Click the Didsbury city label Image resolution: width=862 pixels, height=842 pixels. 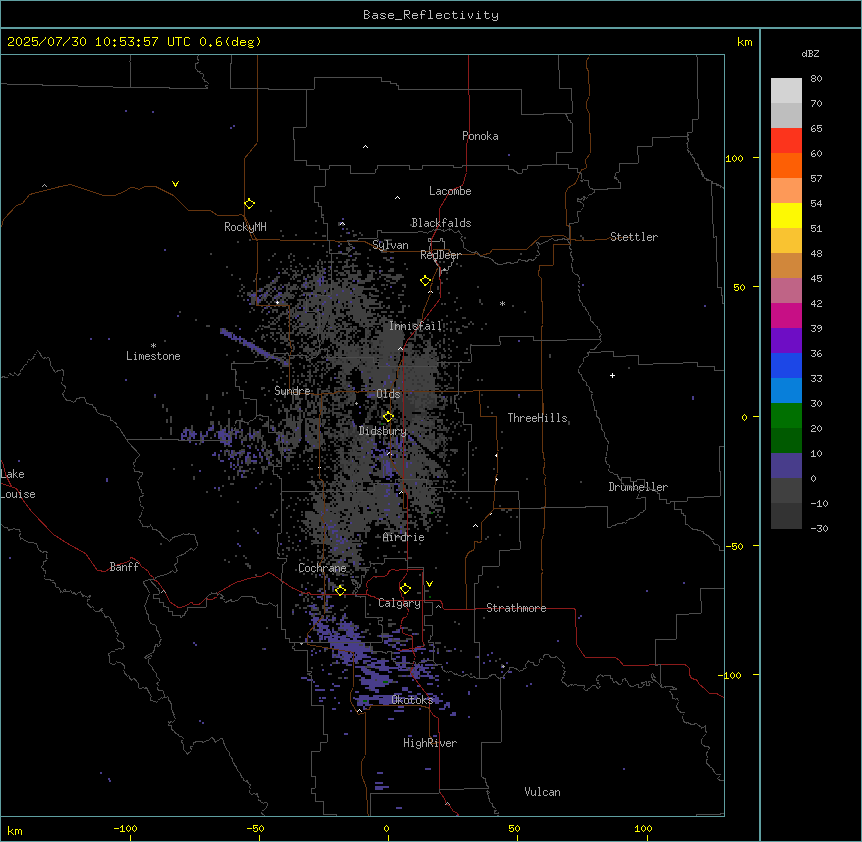click(383, 431)
